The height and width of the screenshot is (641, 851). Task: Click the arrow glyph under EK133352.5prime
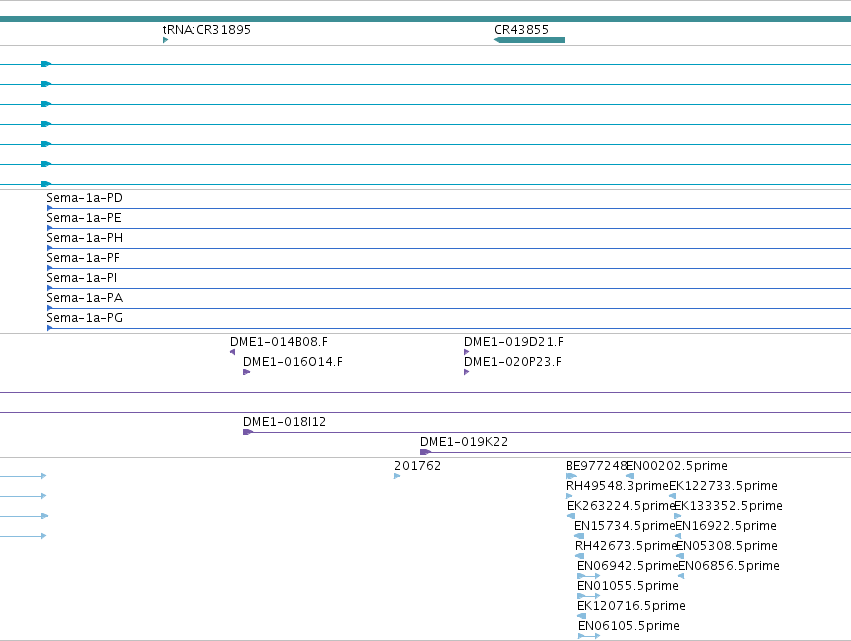click(x=677, y=516)
